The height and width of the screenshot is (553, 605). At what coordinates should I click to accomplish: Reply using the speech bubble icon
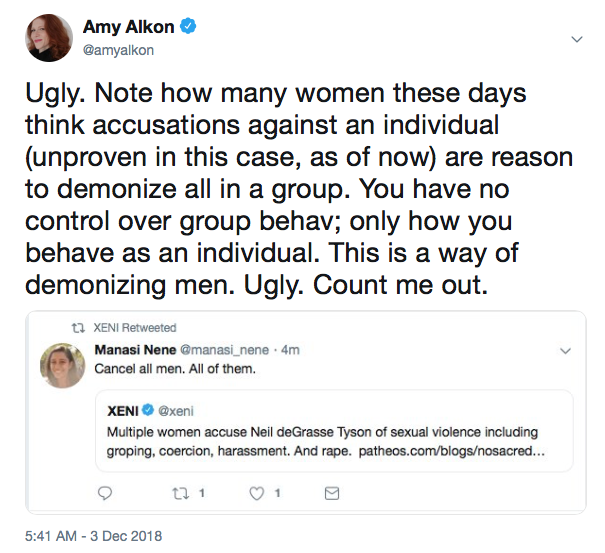click(103, 493)
